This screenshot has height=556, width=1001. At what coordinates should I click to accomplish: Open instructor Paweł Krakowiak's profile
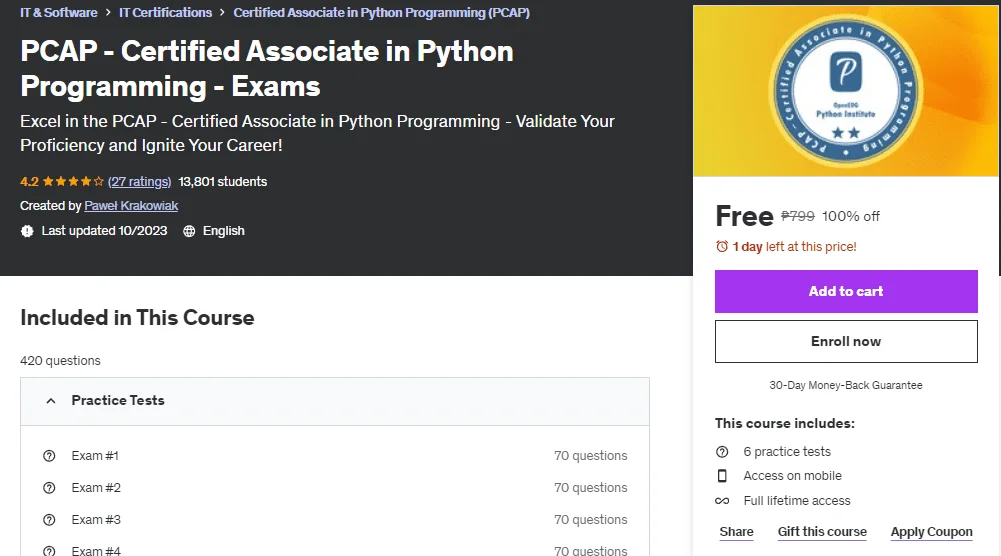(131, 206)
